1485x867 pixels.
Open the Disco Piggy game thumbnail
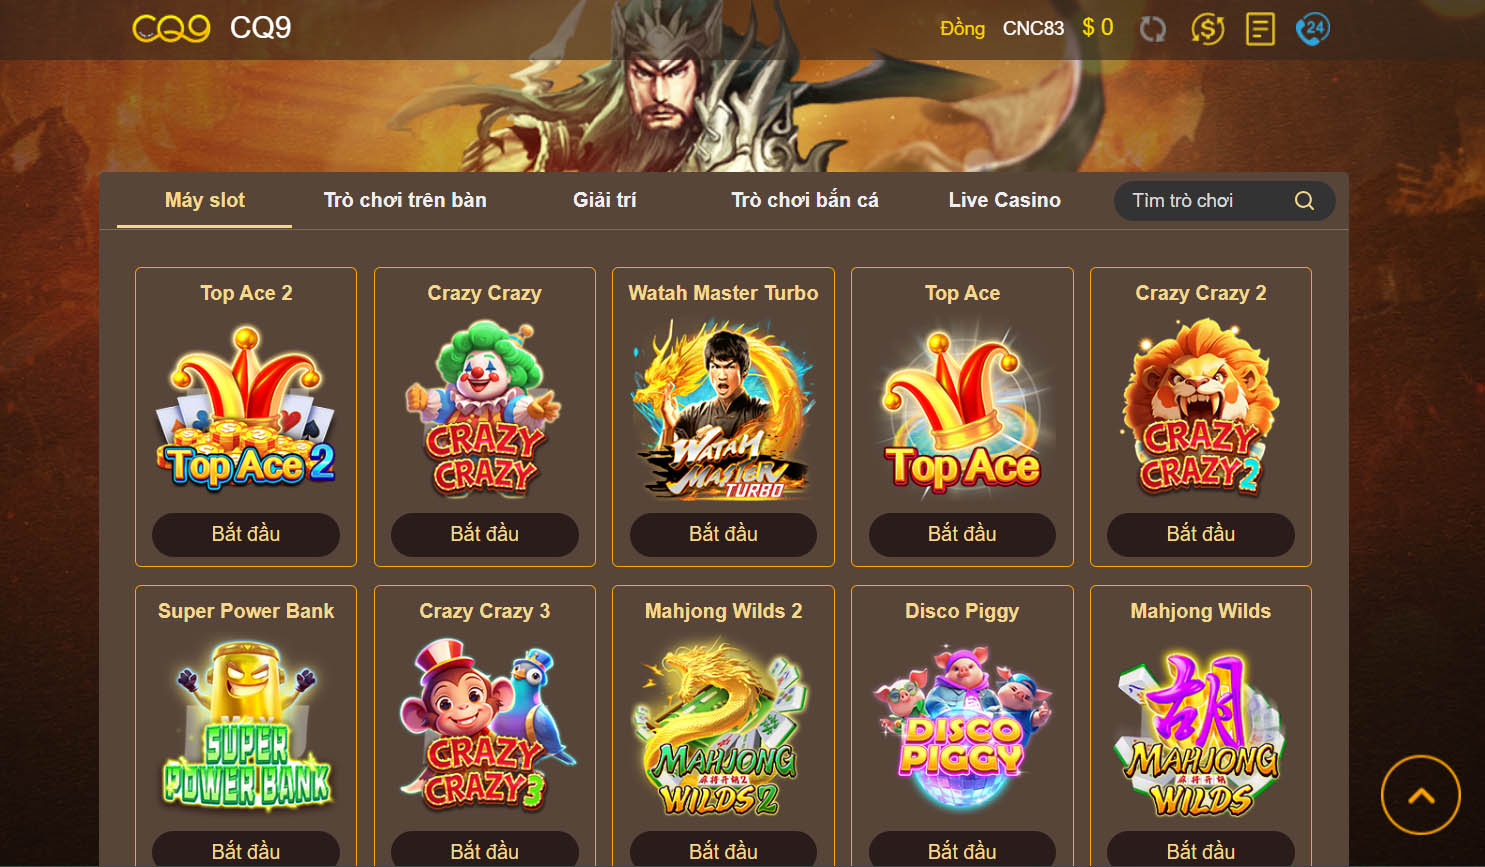click(962, 727)
